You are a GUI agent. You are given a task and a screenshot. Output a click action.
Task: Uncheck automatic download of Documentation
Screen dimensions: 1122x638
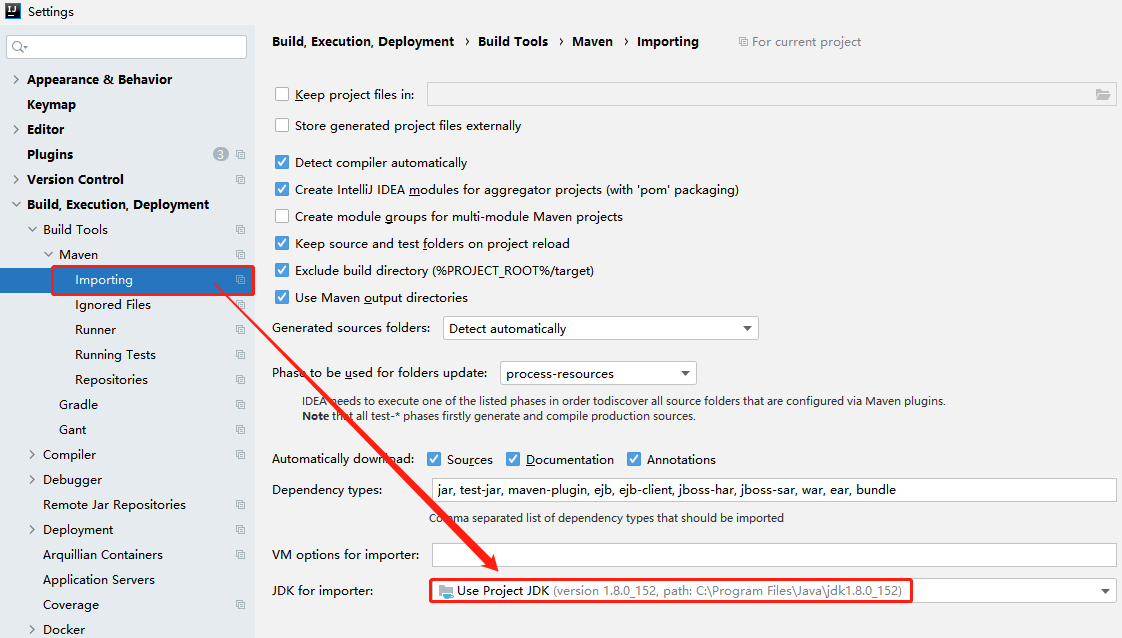point(512,459)
